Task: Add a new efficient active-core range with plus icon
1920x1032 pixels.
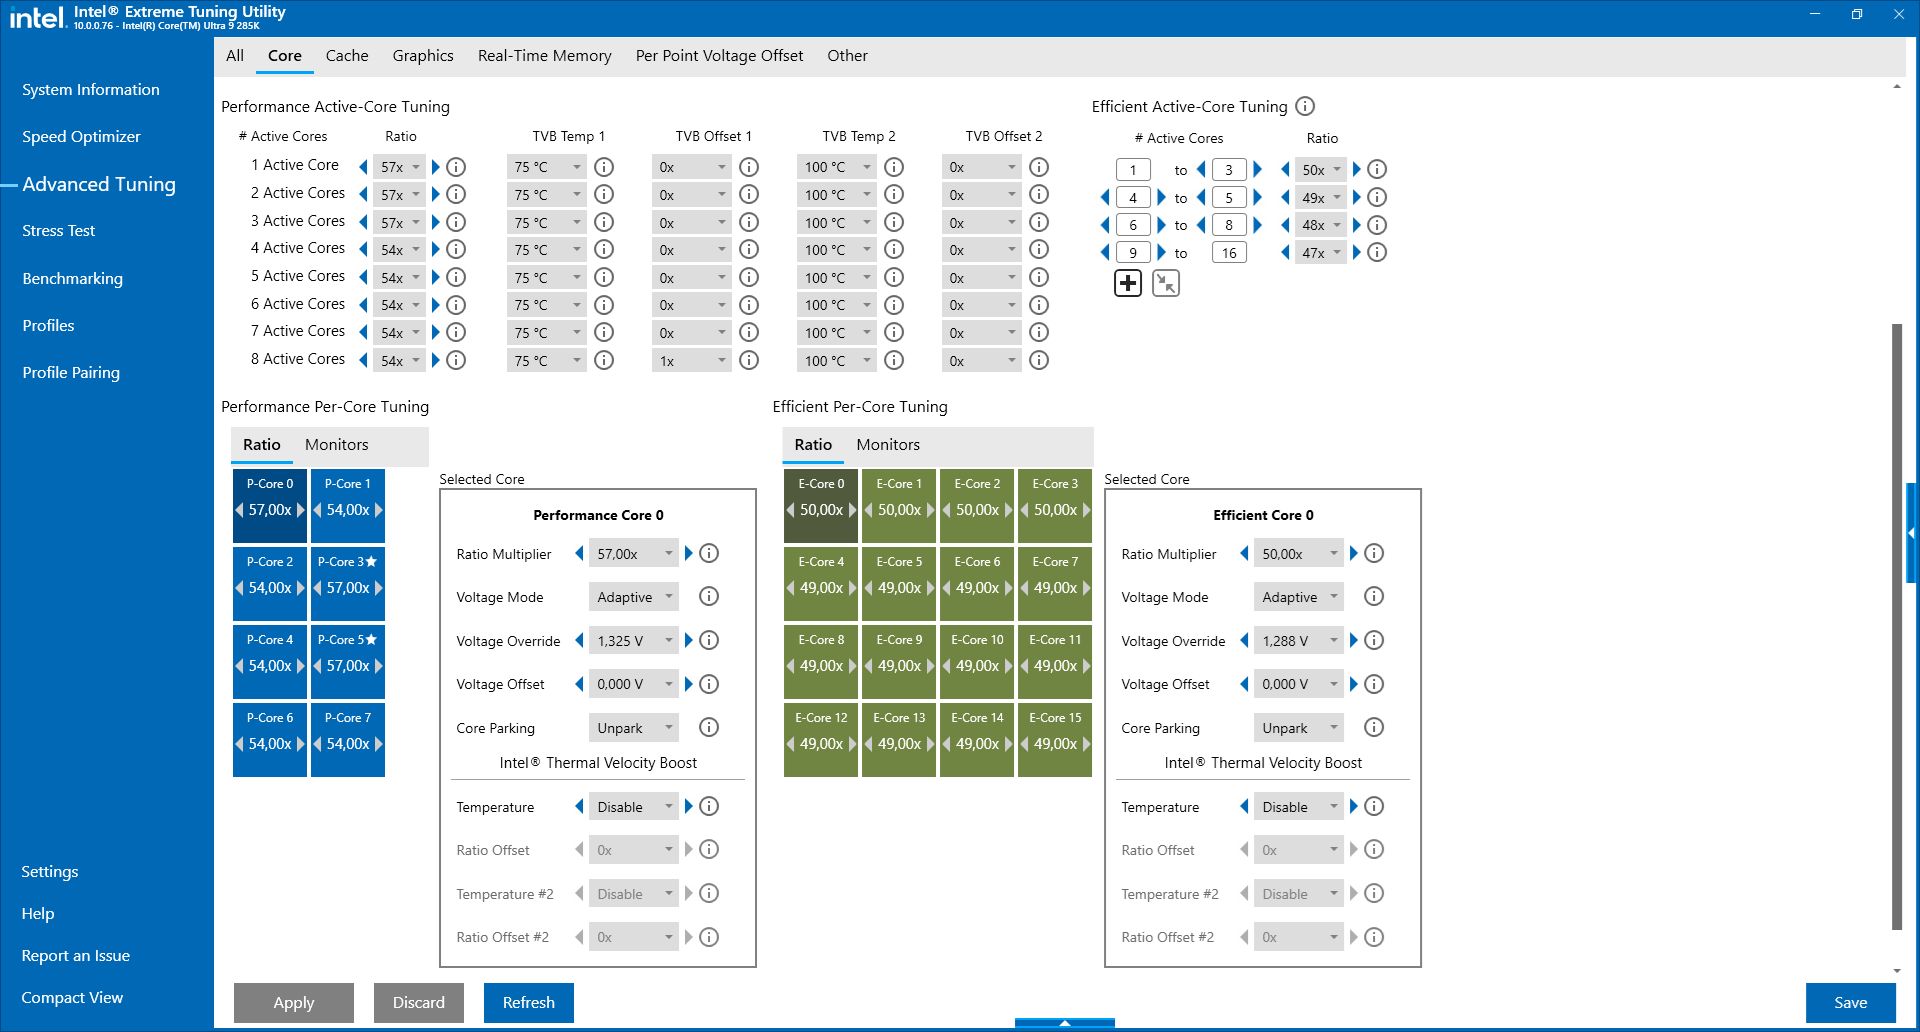Action: [x=1128, y=284]
